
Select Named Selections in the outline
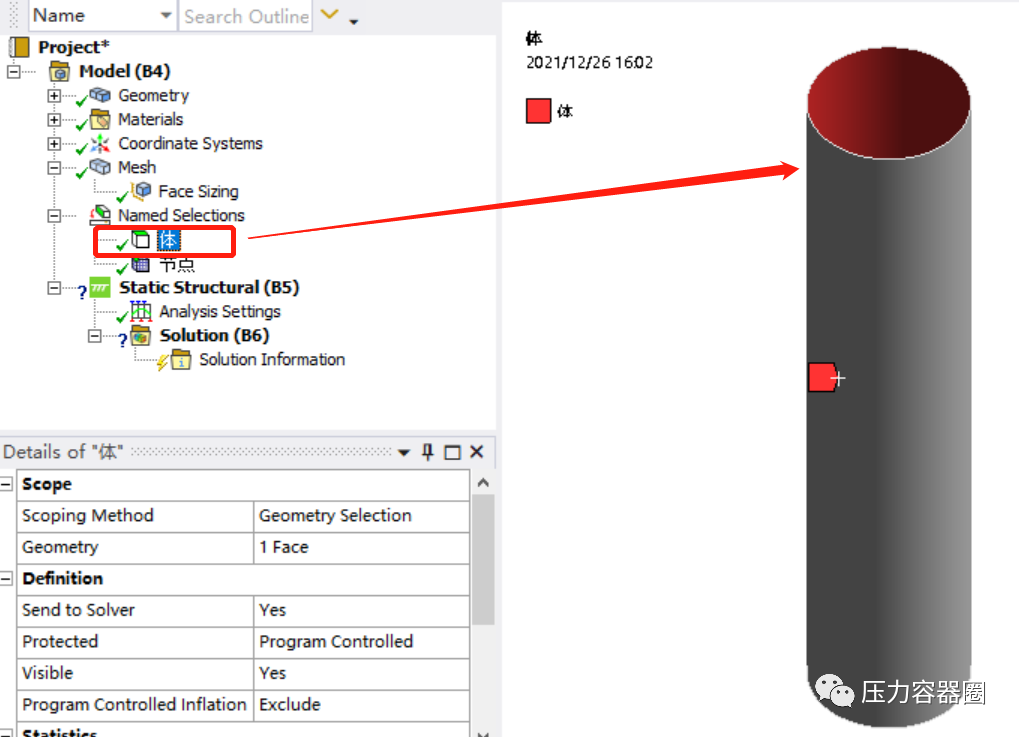point(181,215)
